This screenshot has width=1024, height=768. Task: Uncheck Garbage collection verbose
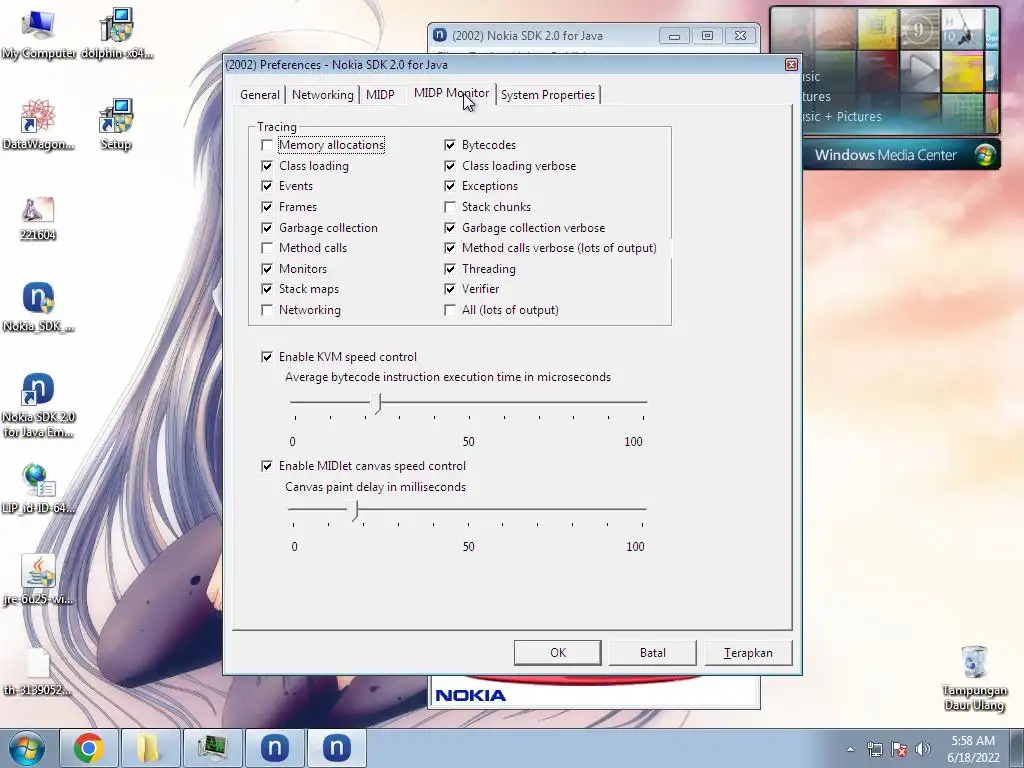click(x=449, y=228)
